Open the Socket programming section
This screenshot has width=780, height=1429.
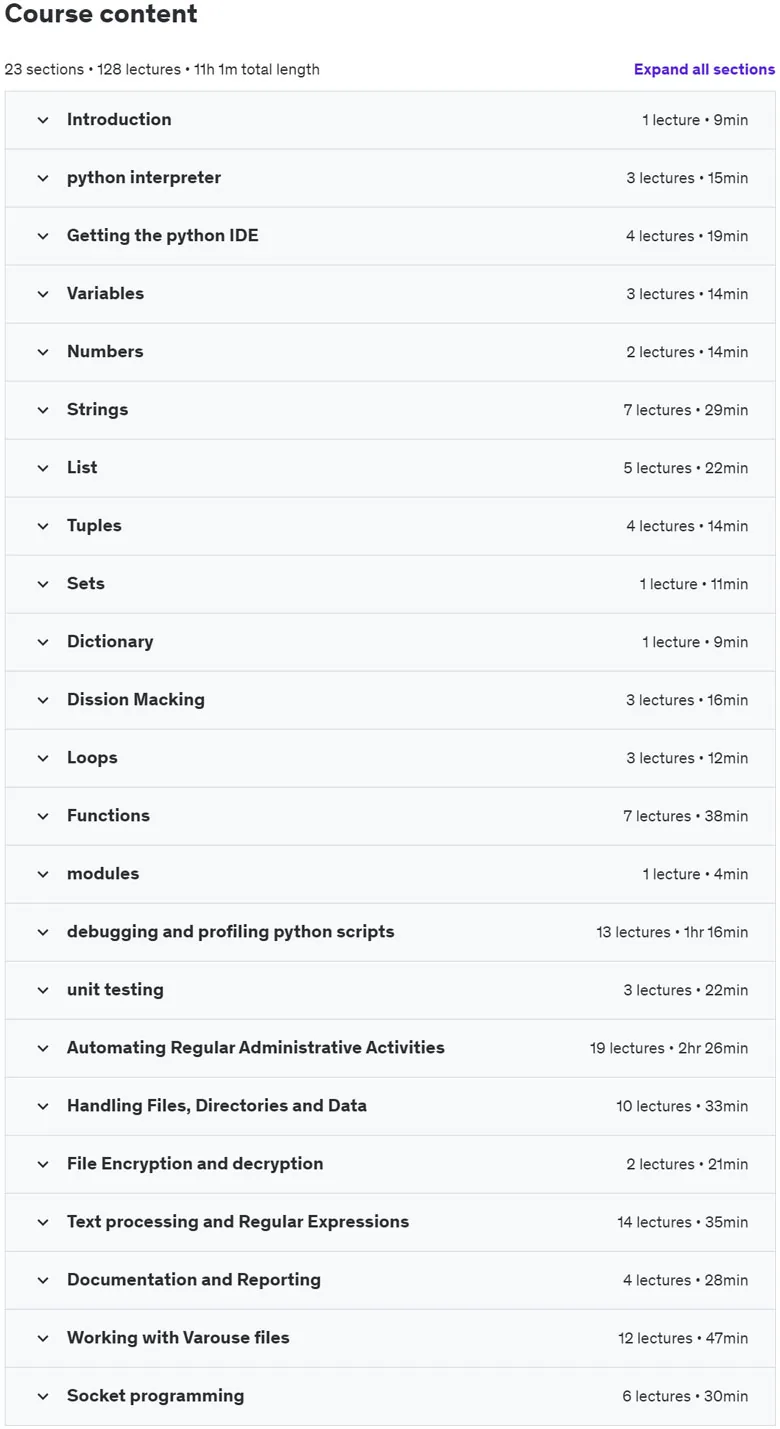pyautogui.click(x=390, y=1396)
